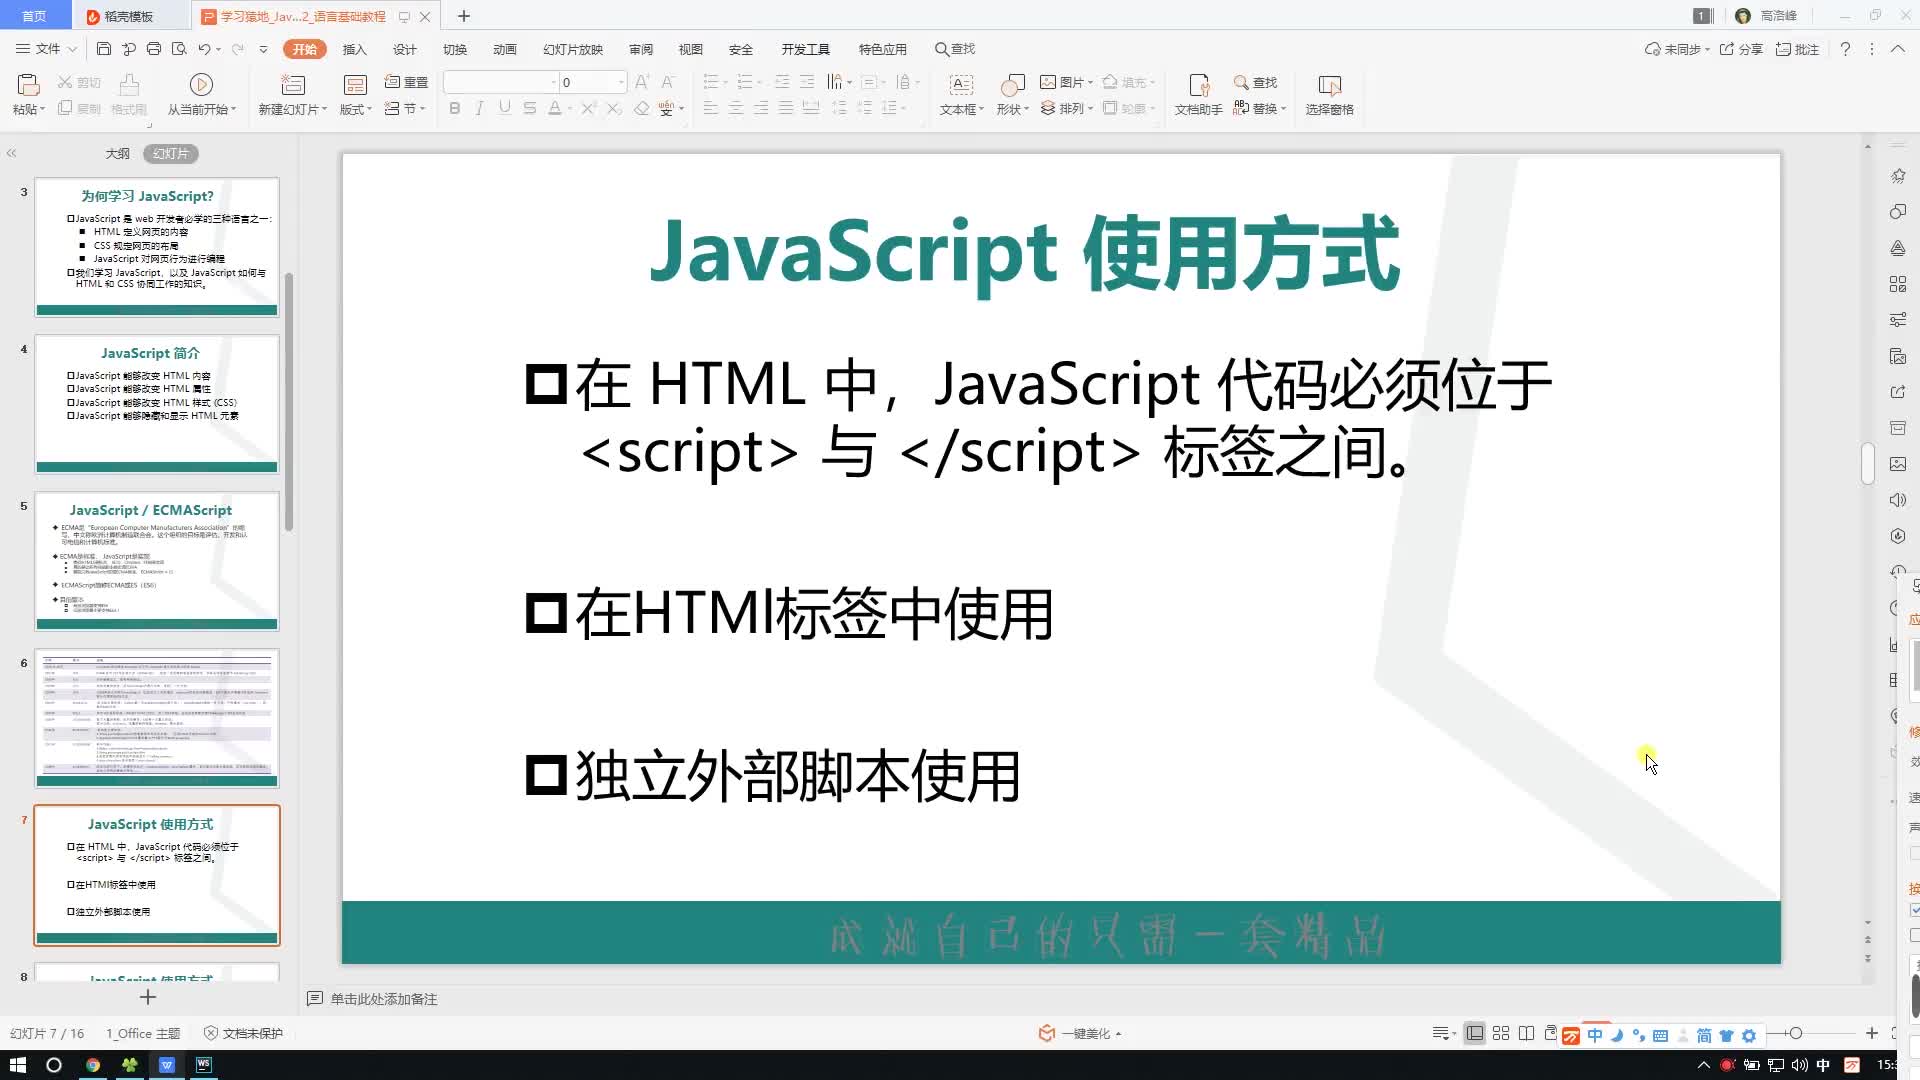Open the Selection Pane (选择窗格) icon

(1329, 85)
